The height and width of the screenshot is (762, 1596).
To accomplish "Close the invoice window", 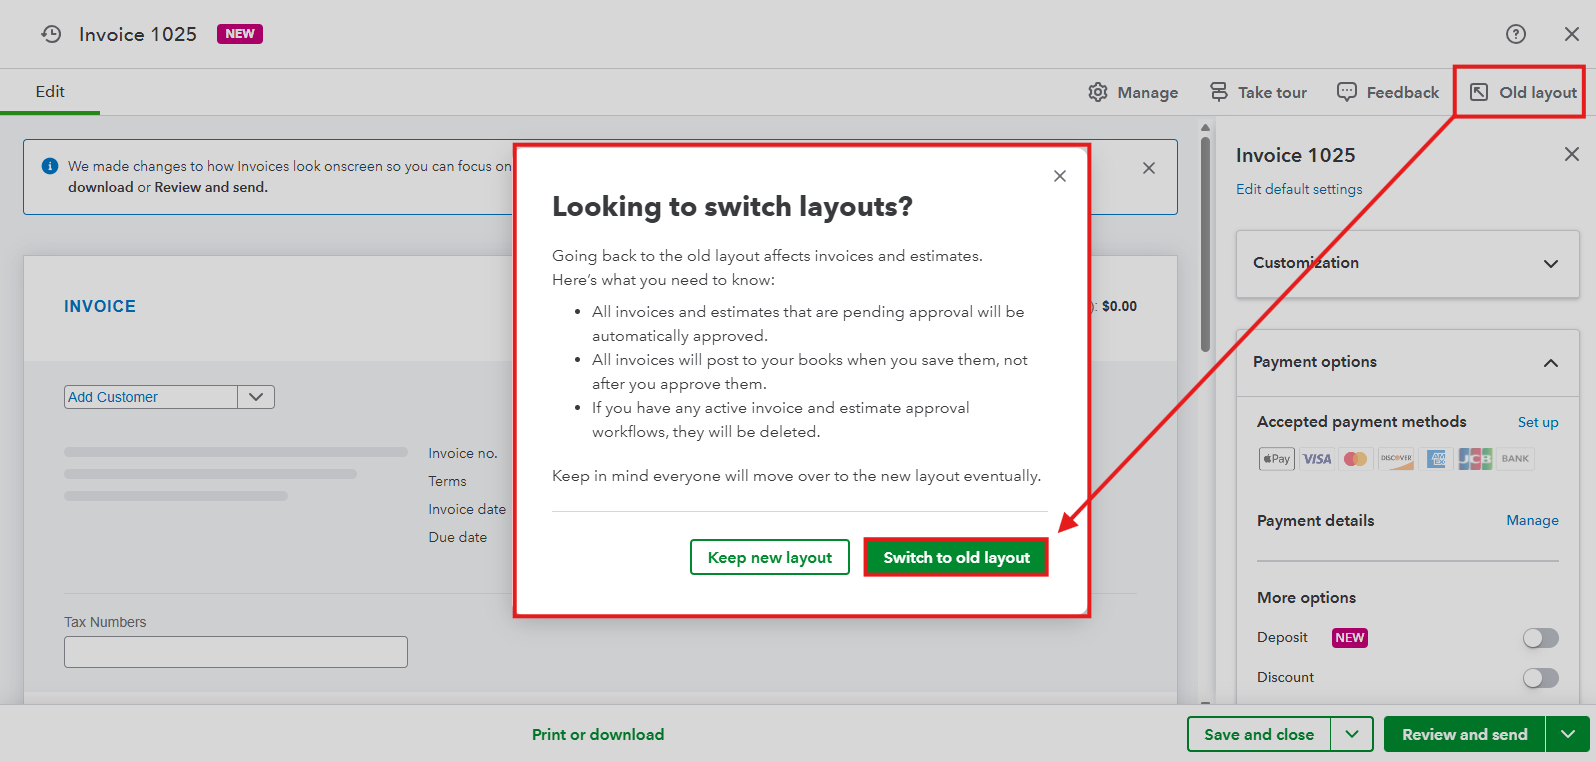I will [1572, 34].
